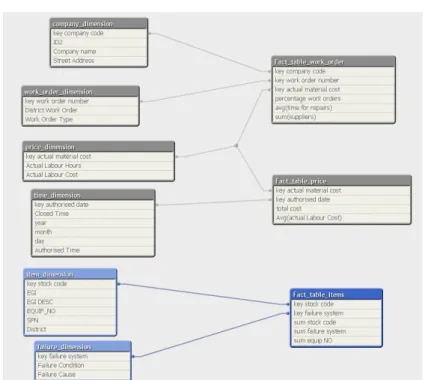Select the 'month' field in time_dimension
Viewport: 425px width, 380px height.
(x=93, y=232)
